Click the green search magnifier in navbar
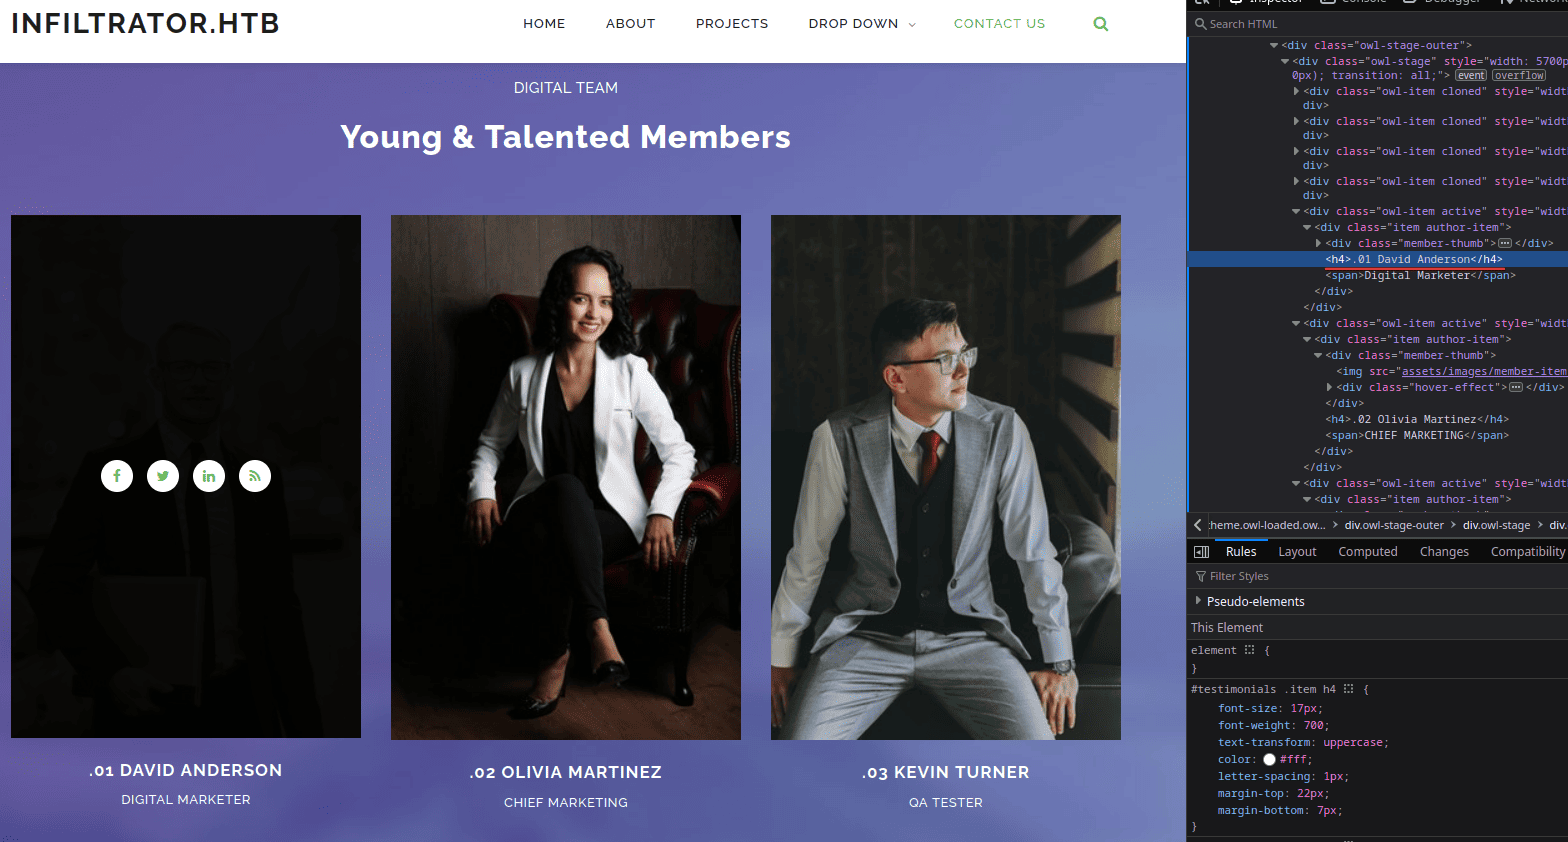This screenshot has width=1568, height=842. pos(1100,24)
